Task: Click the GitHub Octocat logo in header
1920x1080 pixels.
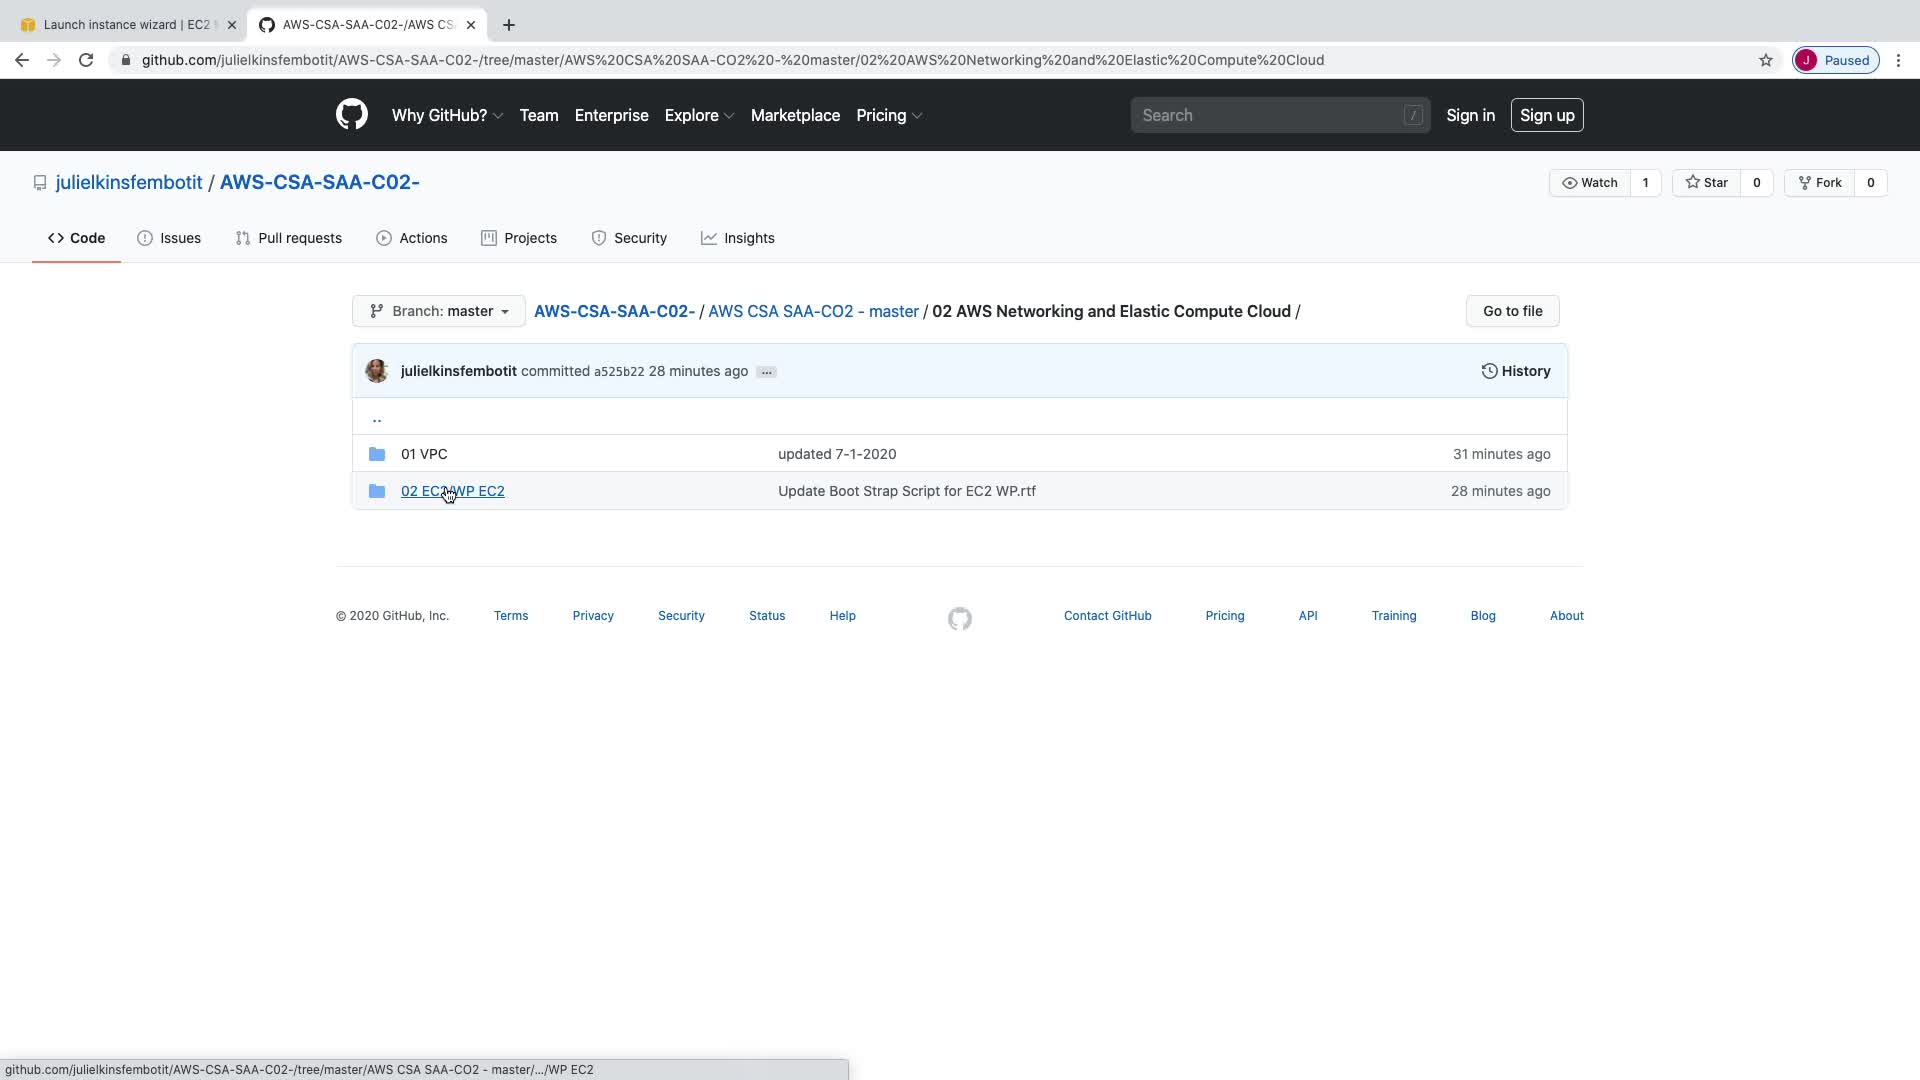Action: click(x=351, y=115)
